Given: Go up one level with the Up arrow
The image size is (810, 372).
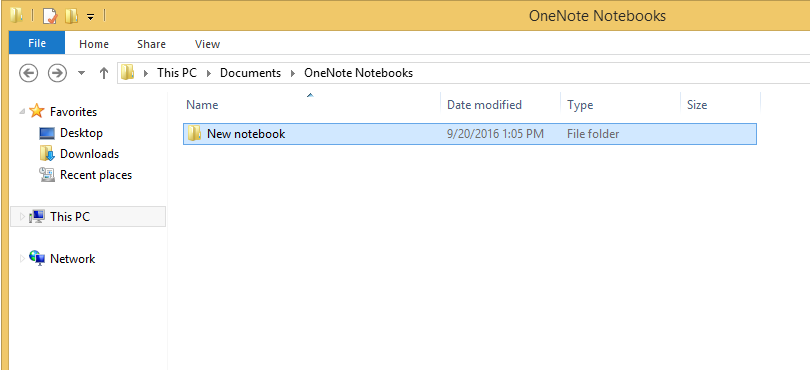Looking at the screenshot, I should point(104,73).
